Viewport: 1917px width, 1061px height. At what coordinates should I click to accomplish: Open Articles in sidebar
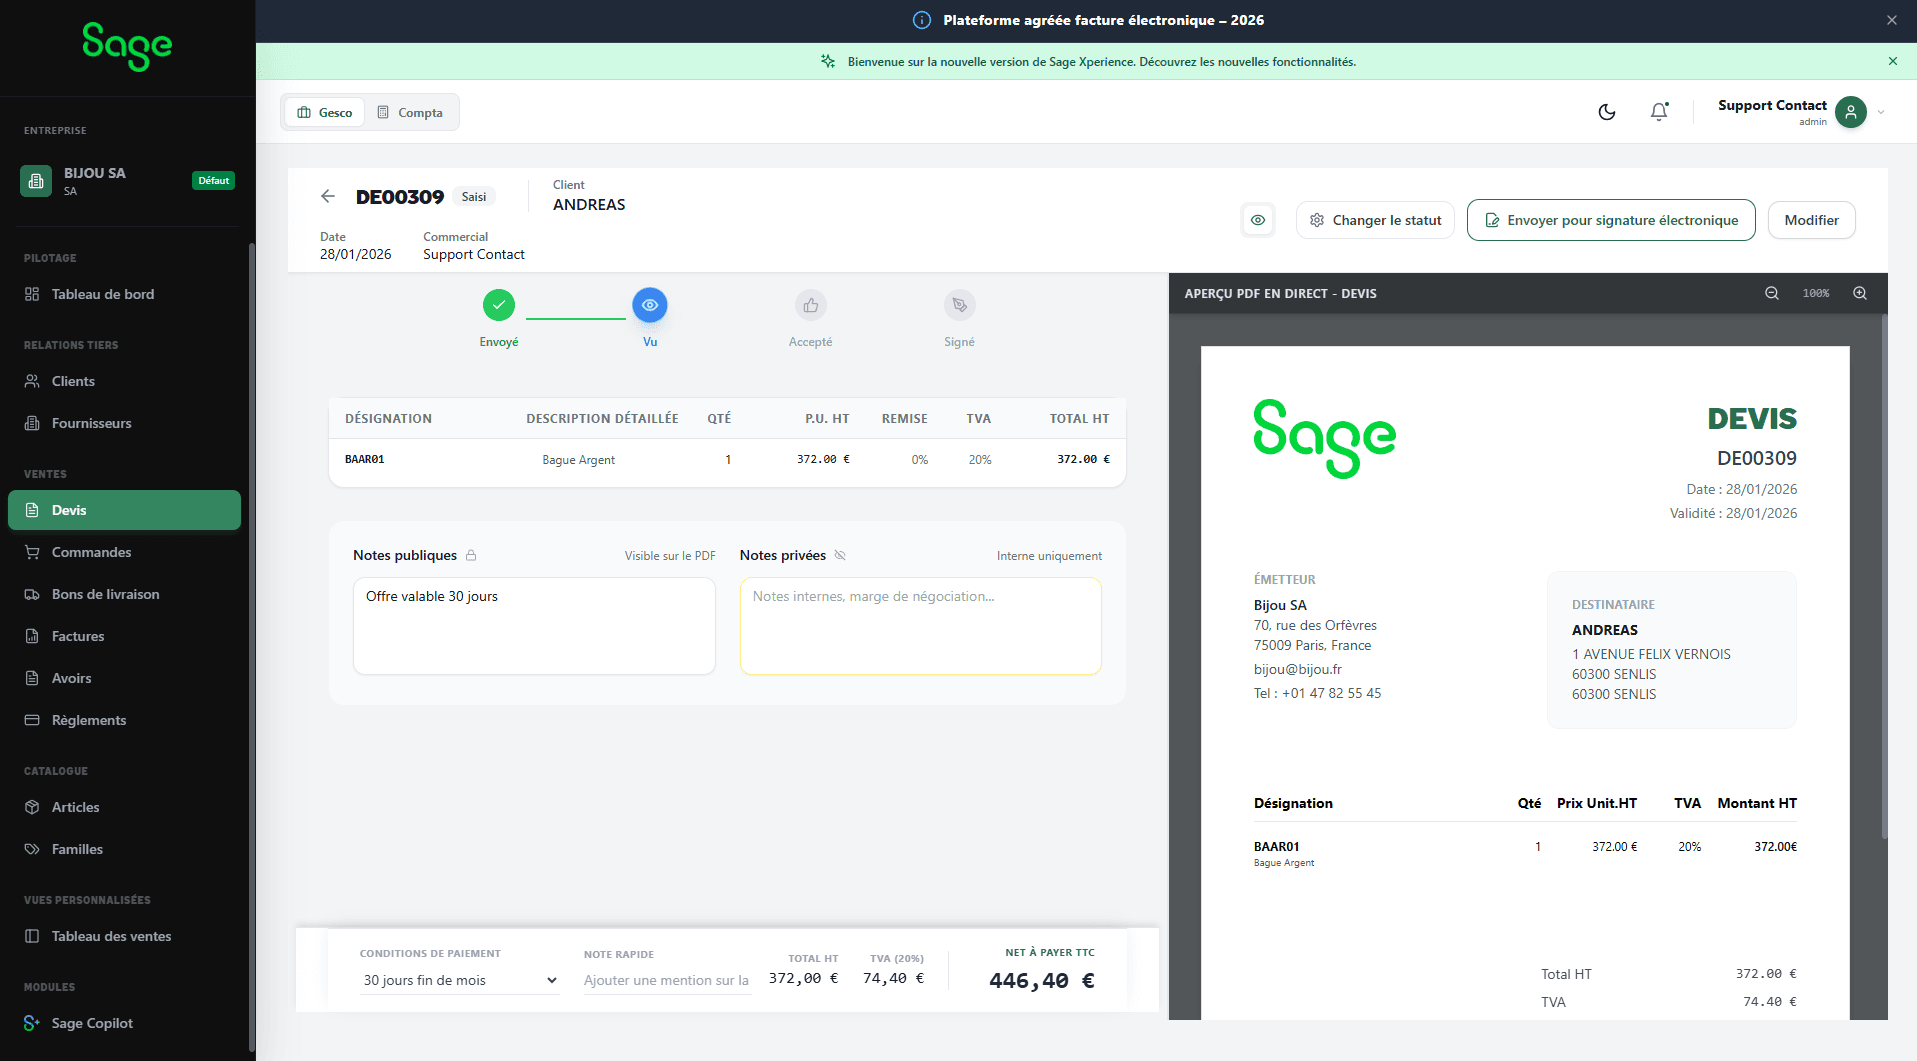[124, 807]
